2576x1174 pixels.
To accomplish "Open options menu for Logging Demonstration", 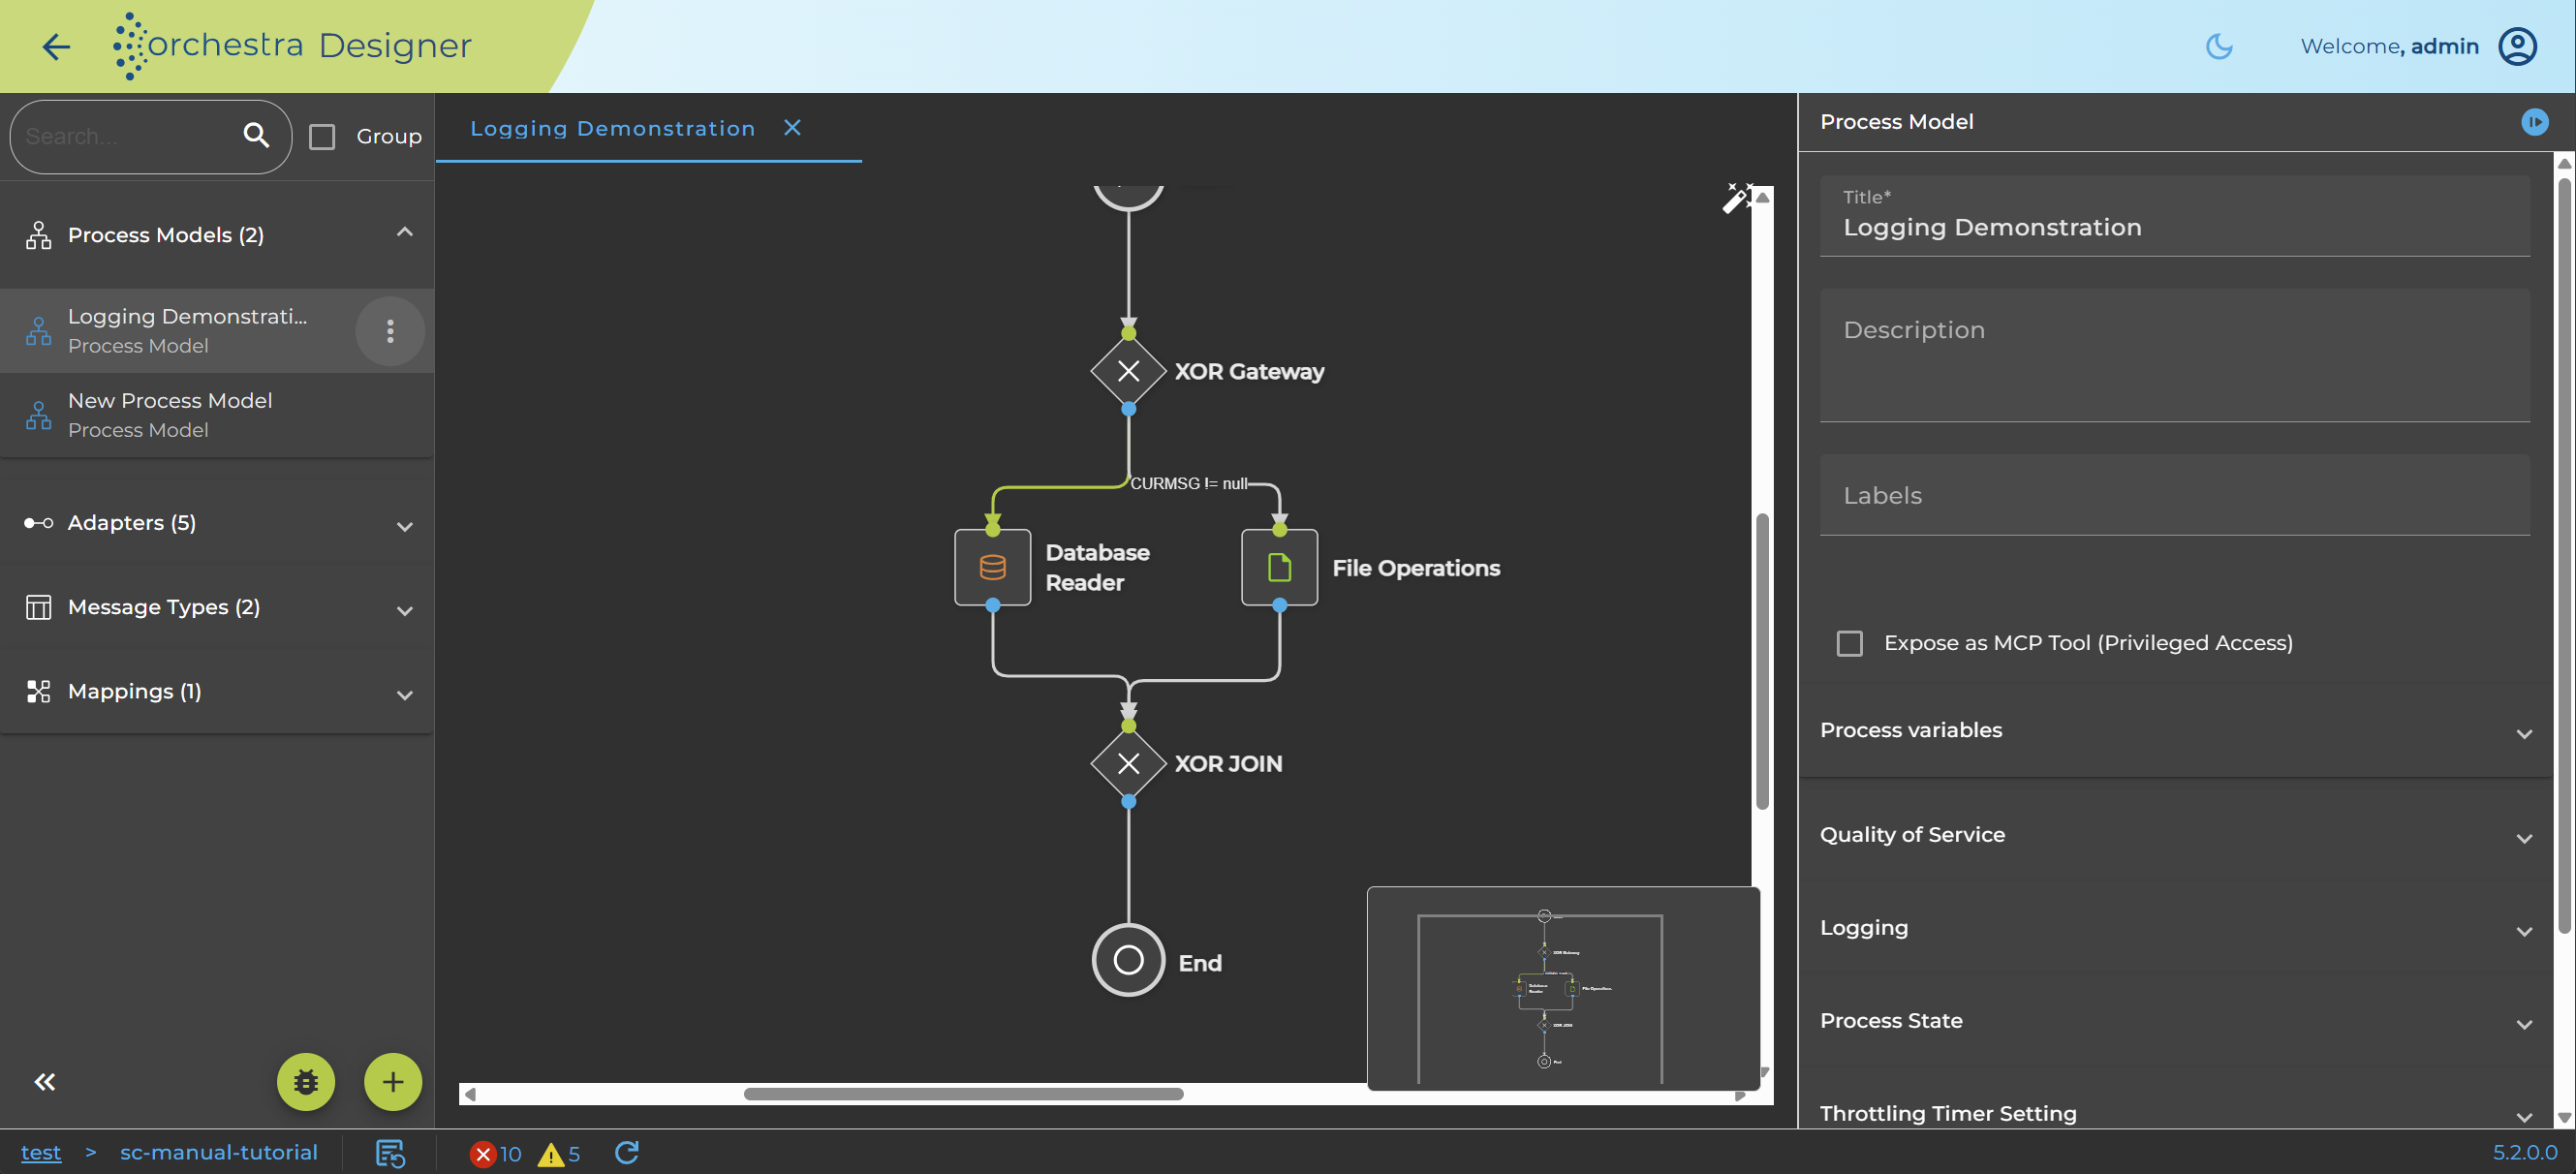I will pos(390,331).
